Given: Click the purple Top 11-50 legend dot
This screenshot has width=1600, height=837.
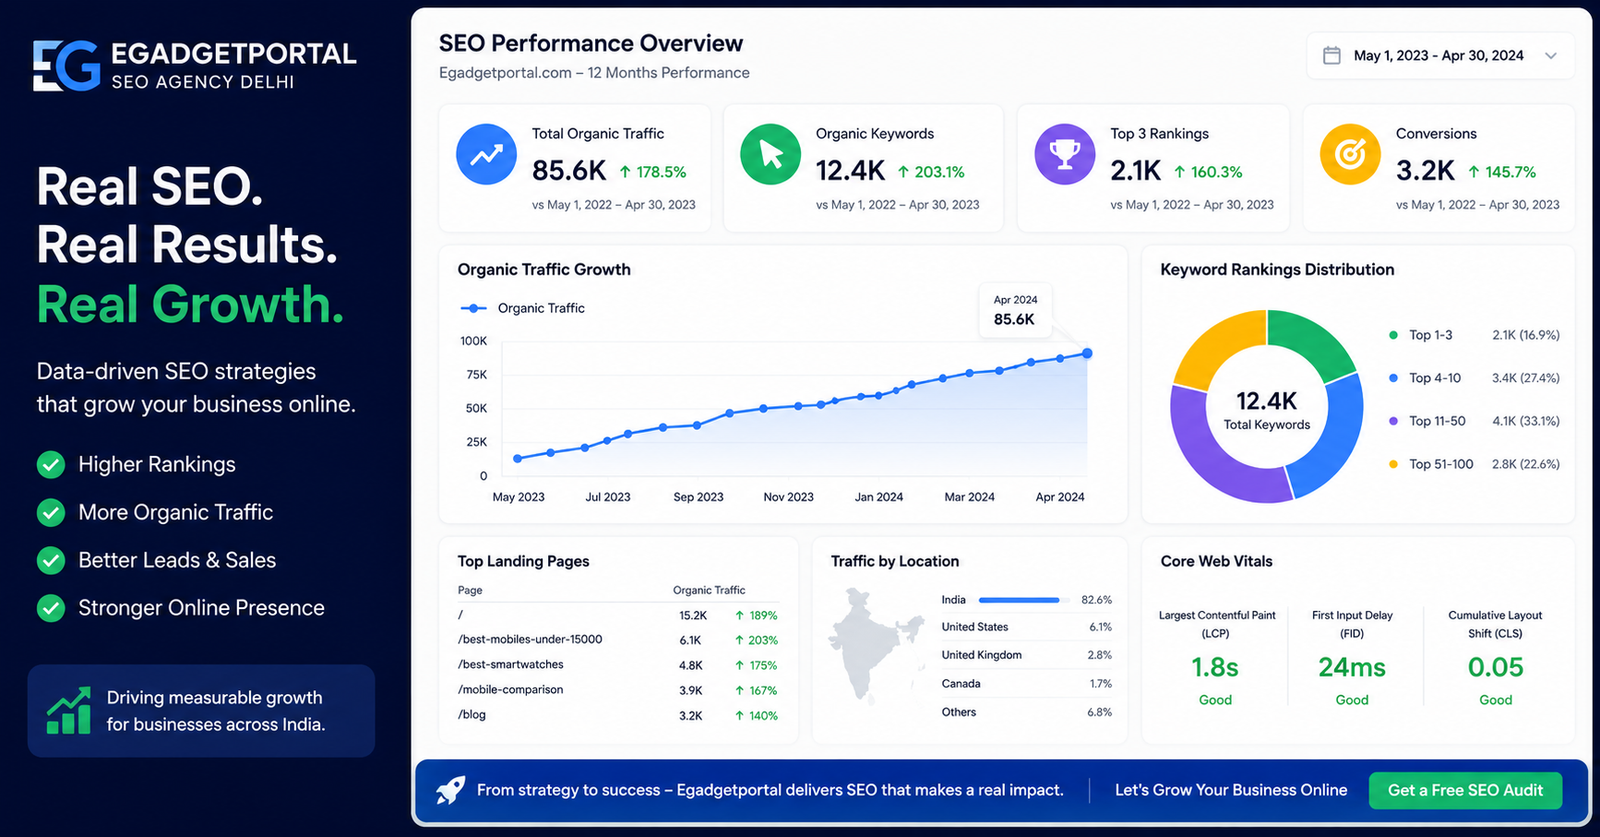Looking at the screenshot, I should [x=1393, y=421].
